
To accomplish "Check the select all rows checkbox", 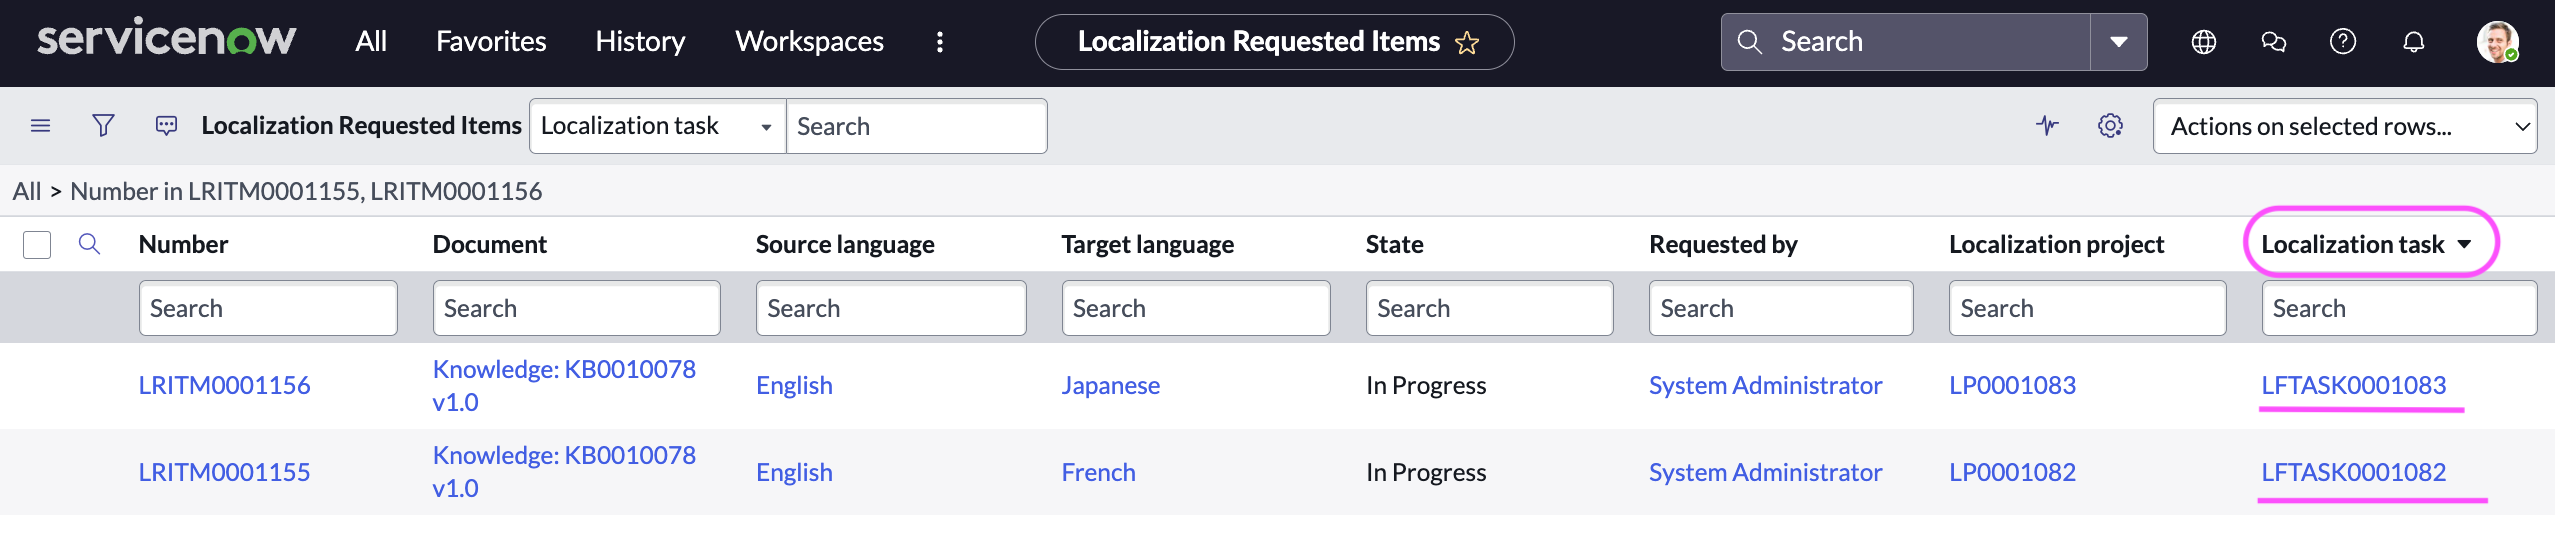I will click(37, 245).
